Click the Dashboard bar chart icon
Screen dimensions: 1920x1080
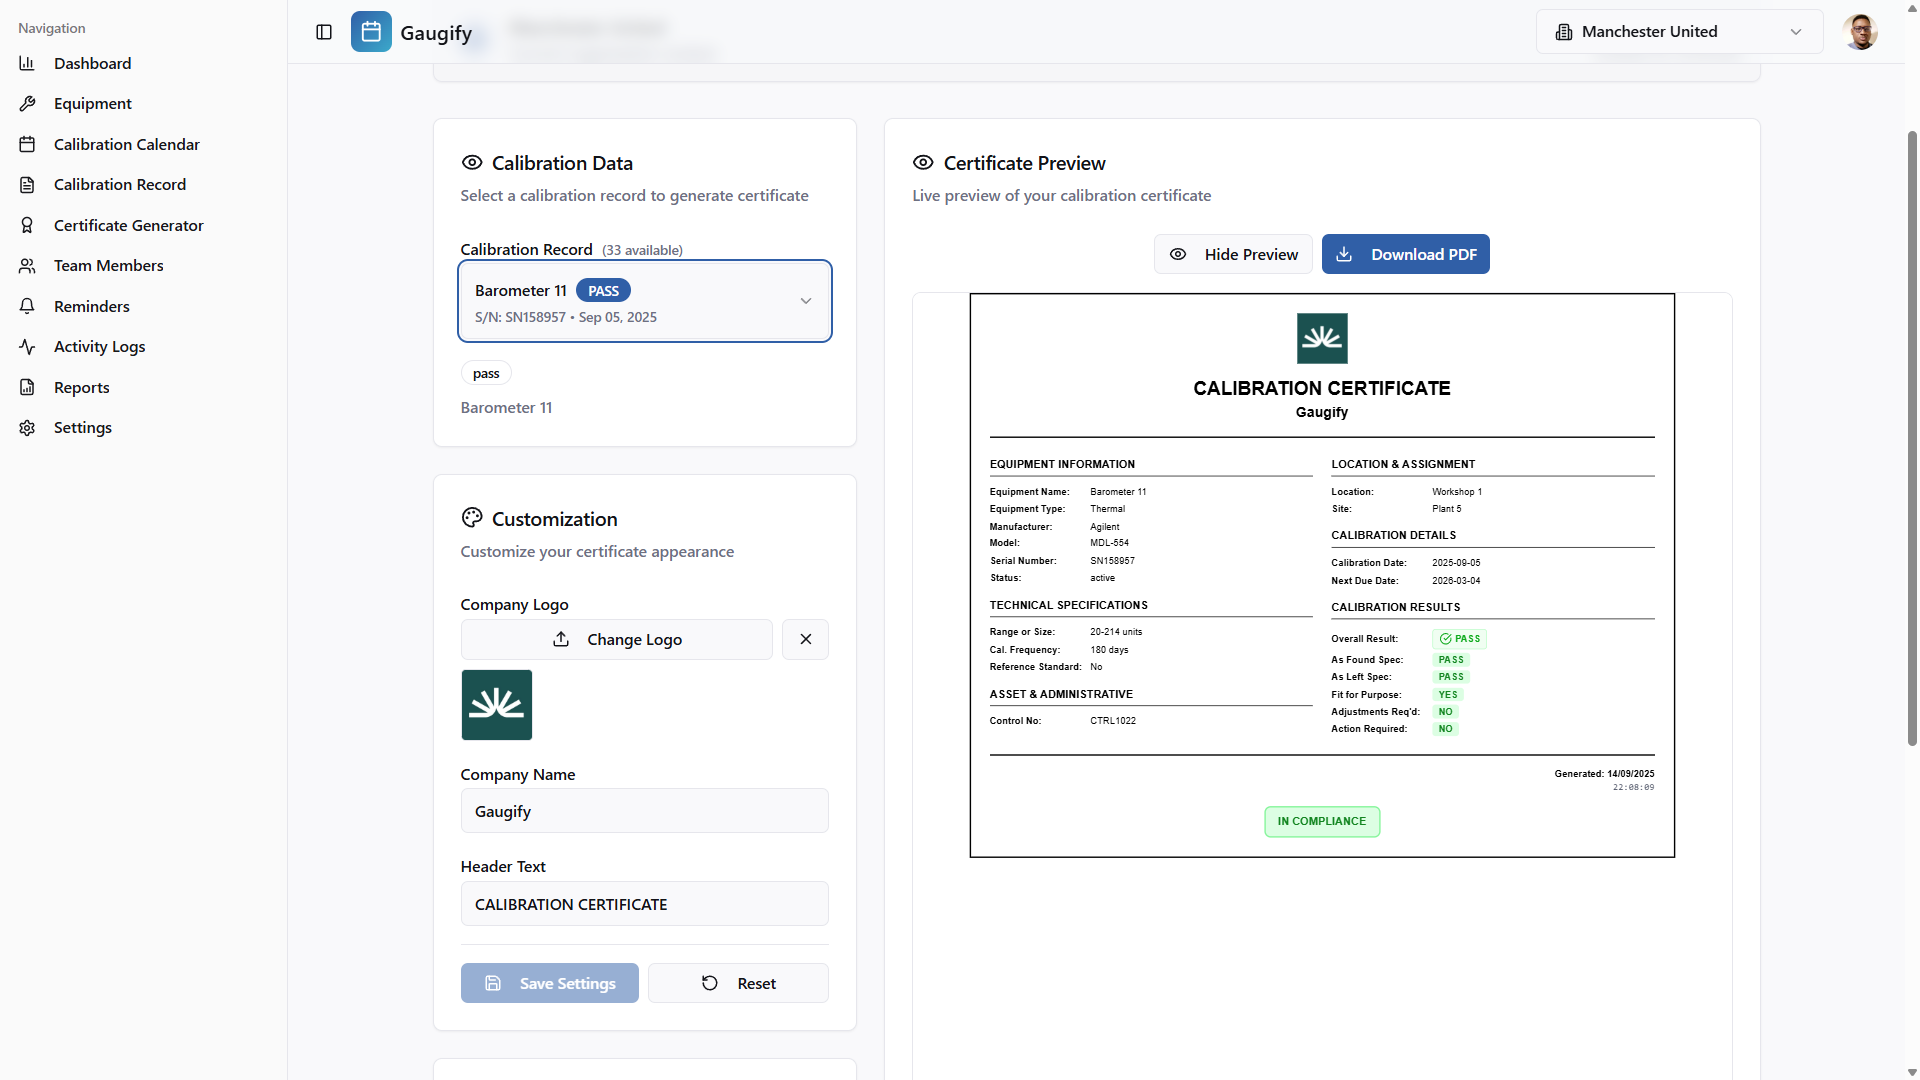(x=27, y=63)
